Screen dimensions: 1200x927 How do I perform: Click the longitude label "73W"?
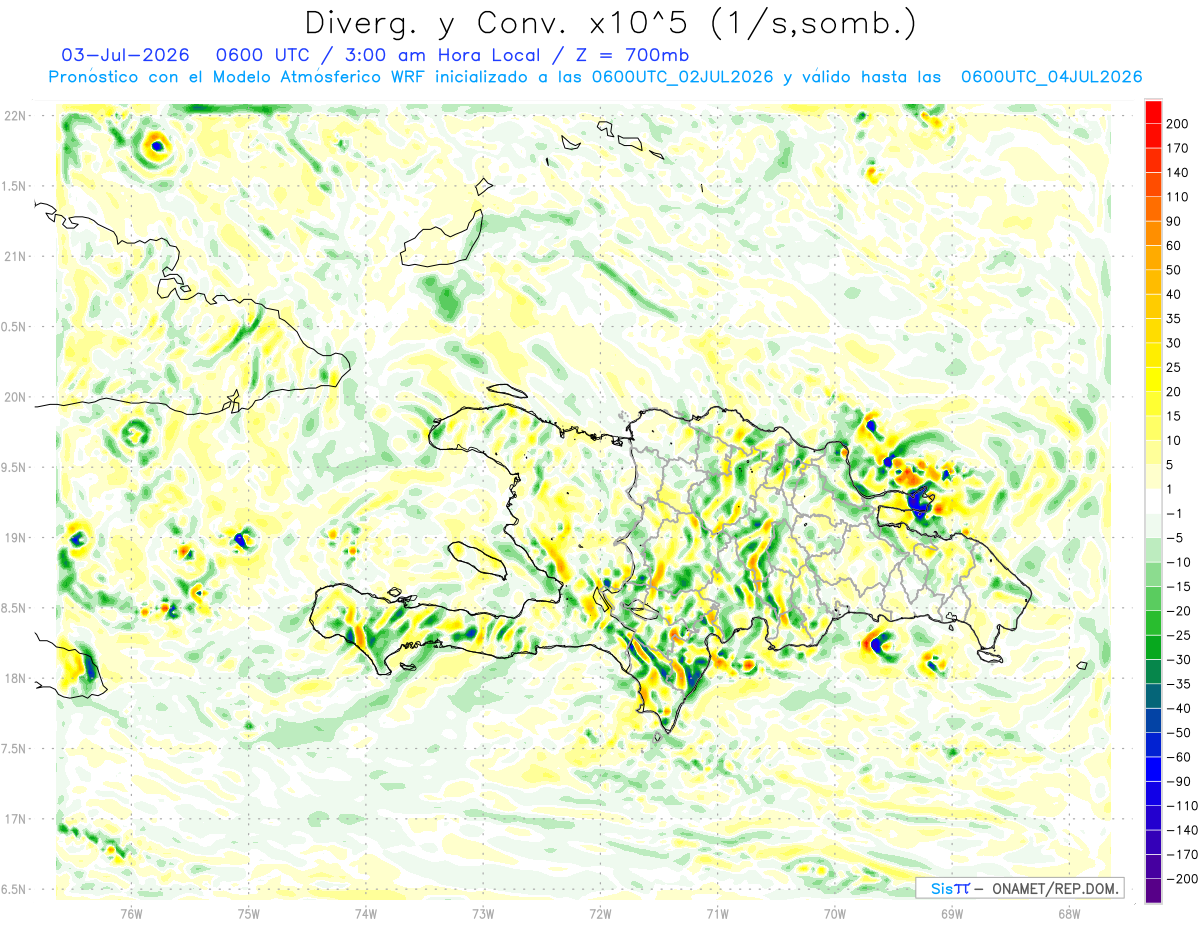point(483,913)
